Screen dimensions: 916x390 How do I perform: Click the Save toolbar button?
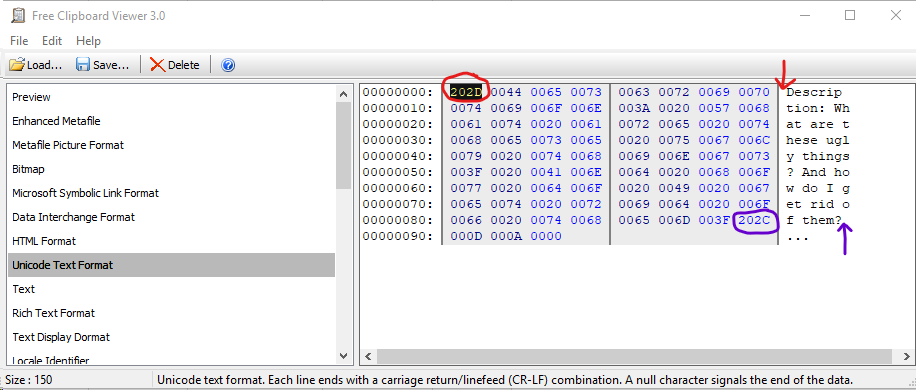pyautogui.click(x=102, y=65)
